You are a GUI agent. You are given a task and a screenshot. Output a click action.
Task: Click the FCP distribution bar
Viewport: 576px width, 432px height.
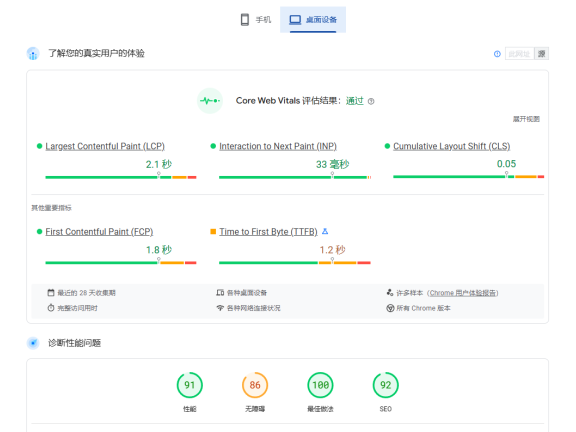(x=121, y=263)
